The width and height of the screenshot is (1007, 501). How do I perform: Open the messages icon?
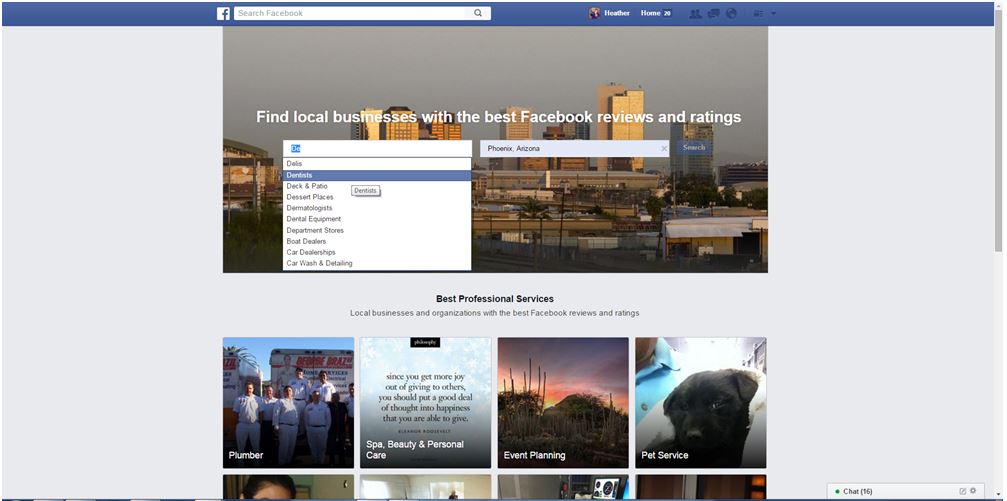tap(713, 13)
